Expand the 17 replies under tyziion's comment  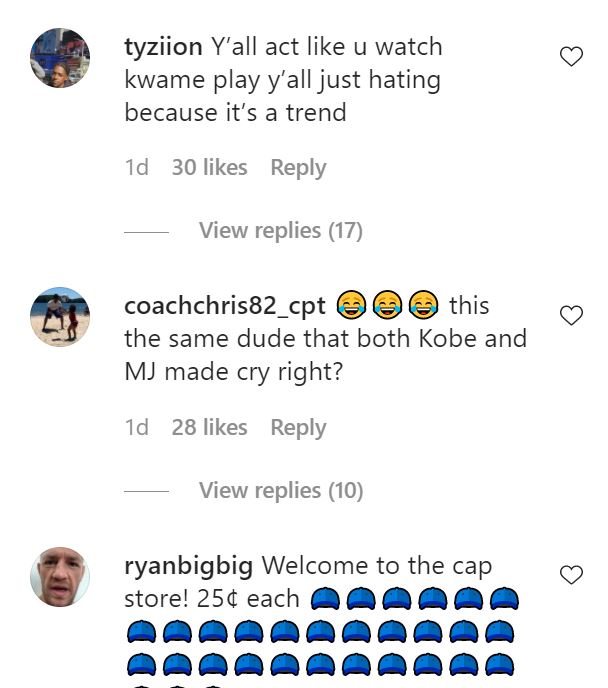[280, 231]
